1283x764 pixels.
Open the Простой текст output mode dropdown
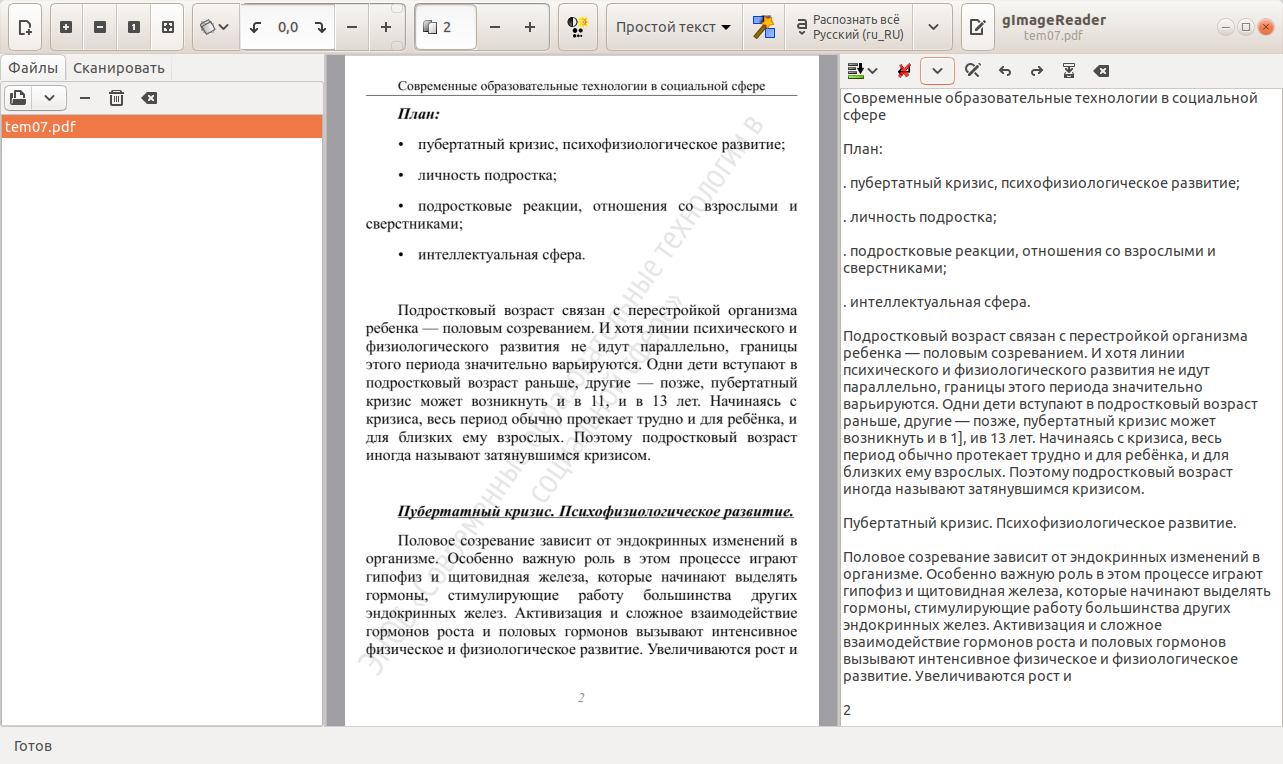673,27
